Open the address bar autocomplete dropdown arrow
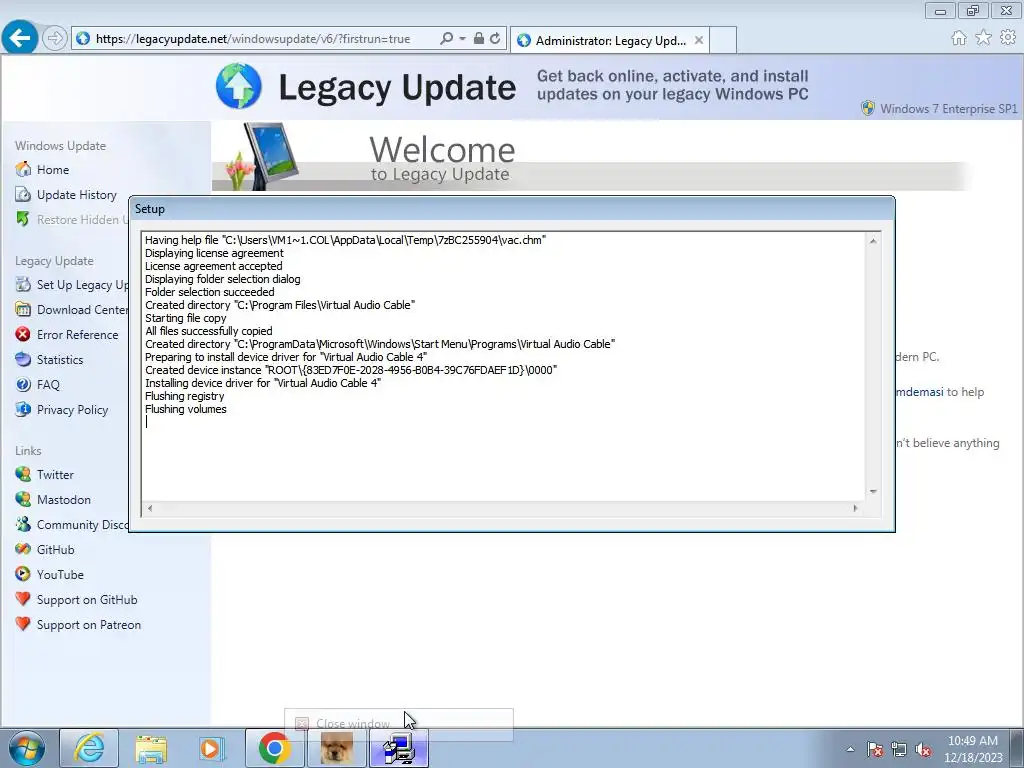The height and width of the screenshot is (768, 1024). [x=462, y=39]
